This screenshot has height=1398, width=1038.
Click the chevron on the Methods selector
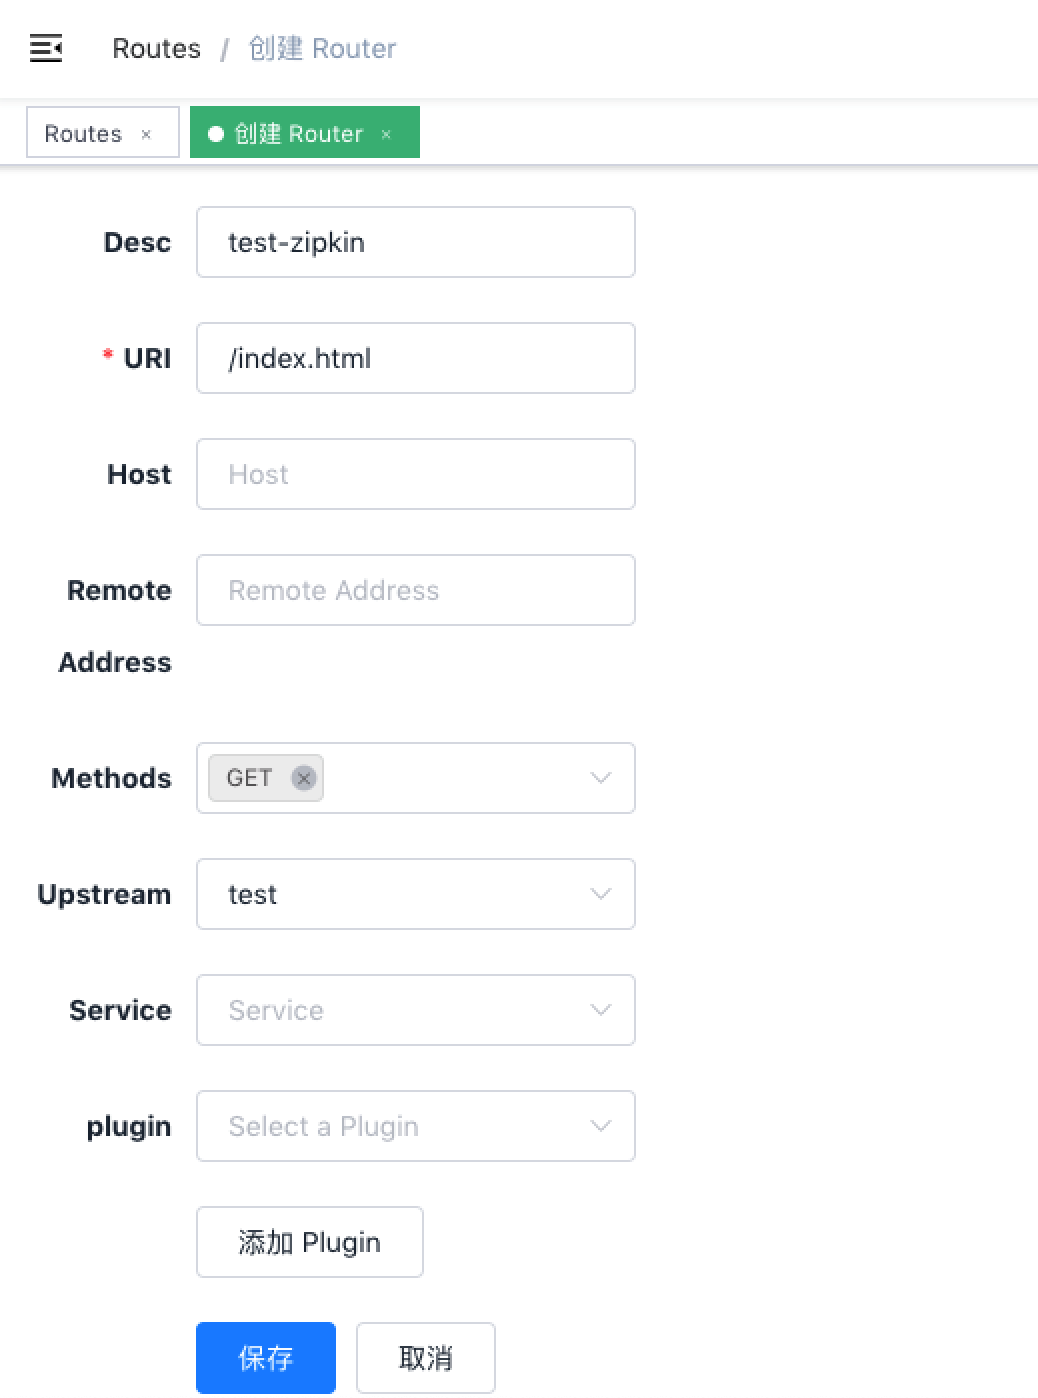click(x=600, y=778)
